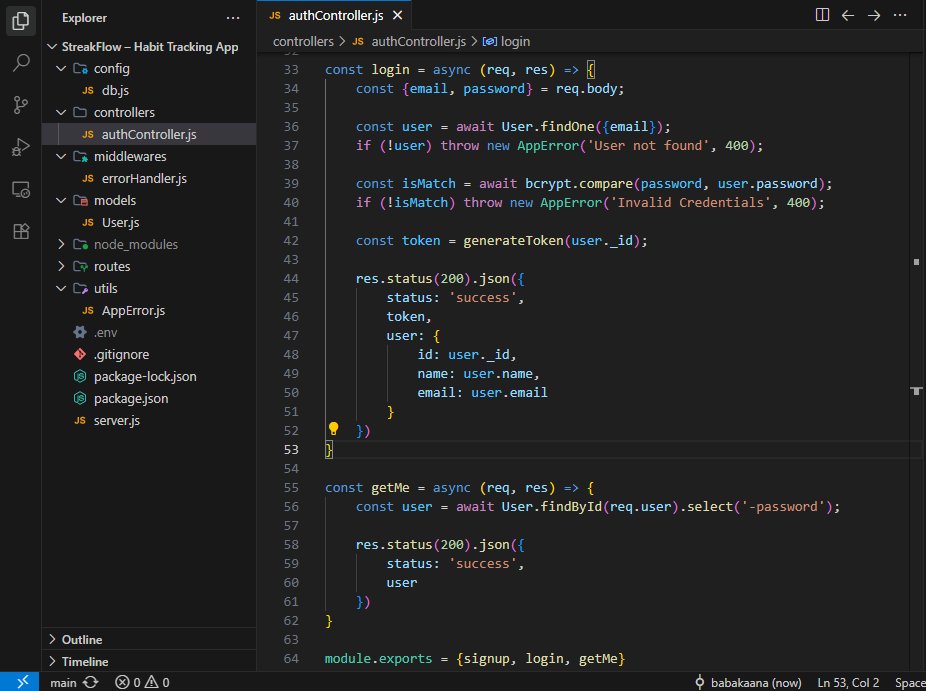Collapse the StreakFlow project root folder
Screen dimensions: 926x691
tap(52, 47)
